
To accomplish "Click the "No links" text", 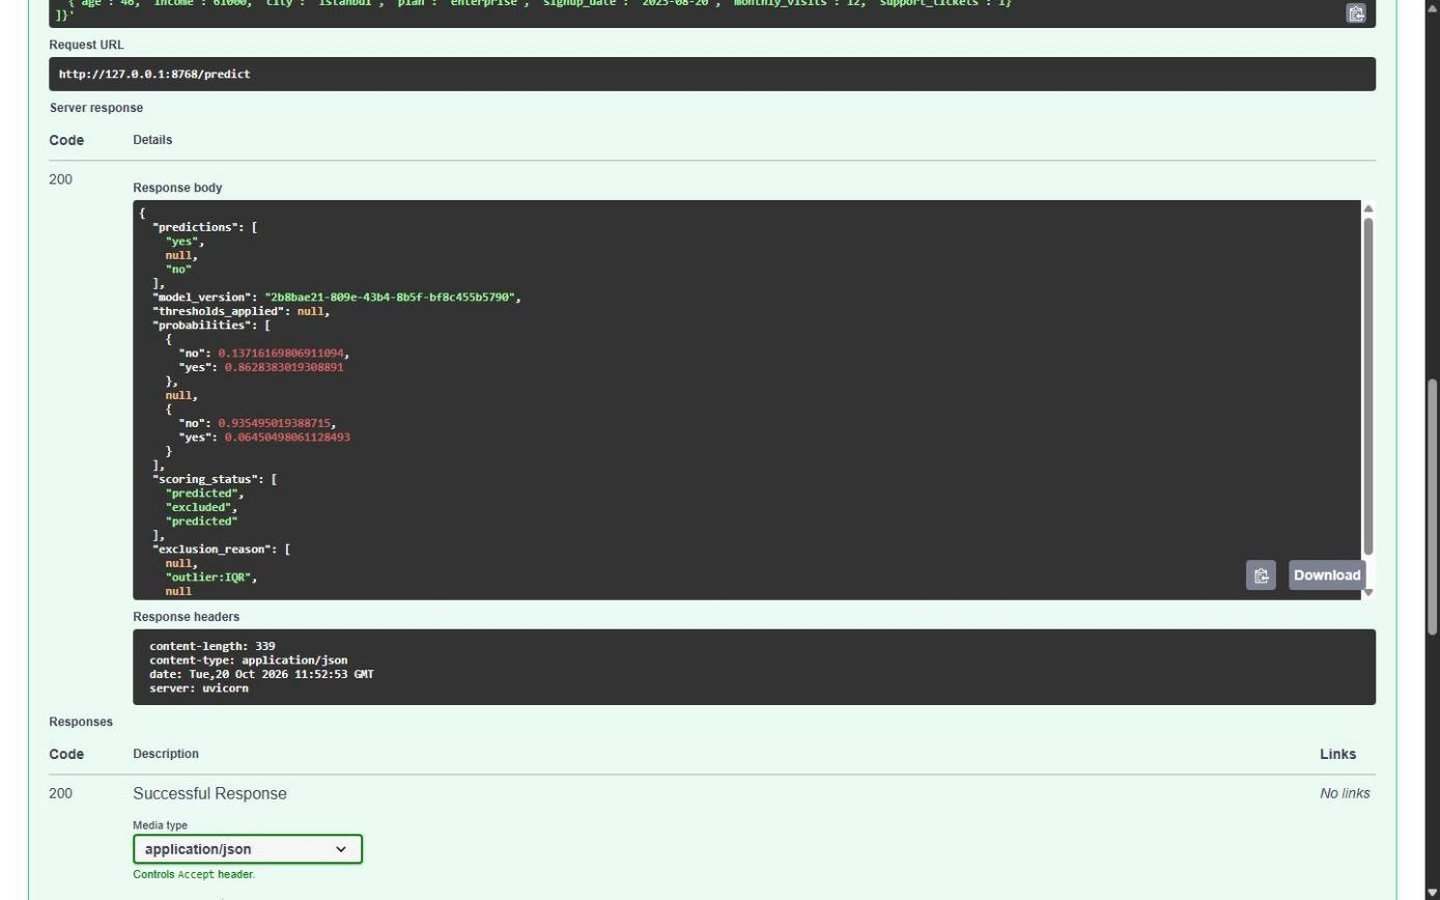I will (x=1345, y=793).
